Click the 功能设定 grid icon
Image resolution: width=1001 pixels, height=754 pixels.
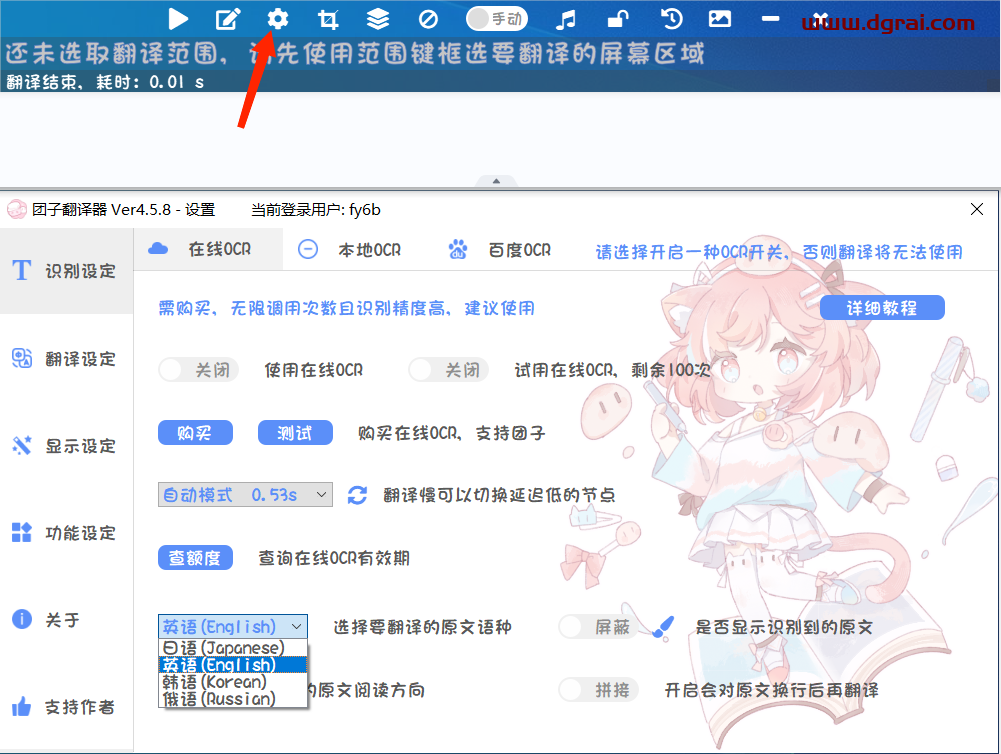[22, 532]
